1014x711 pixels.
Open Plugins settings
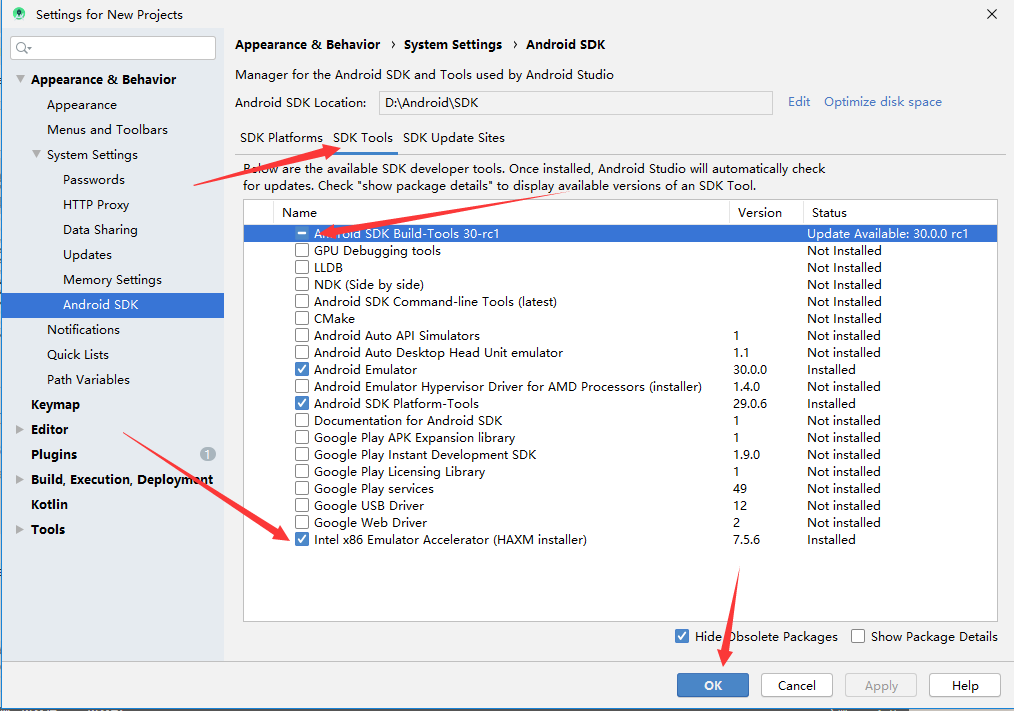[54, 455]
